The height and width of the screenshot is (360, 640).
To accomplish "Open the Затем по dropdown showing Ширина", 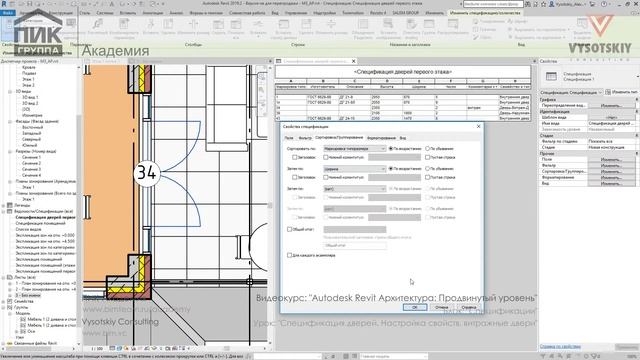I will point(354,169).
